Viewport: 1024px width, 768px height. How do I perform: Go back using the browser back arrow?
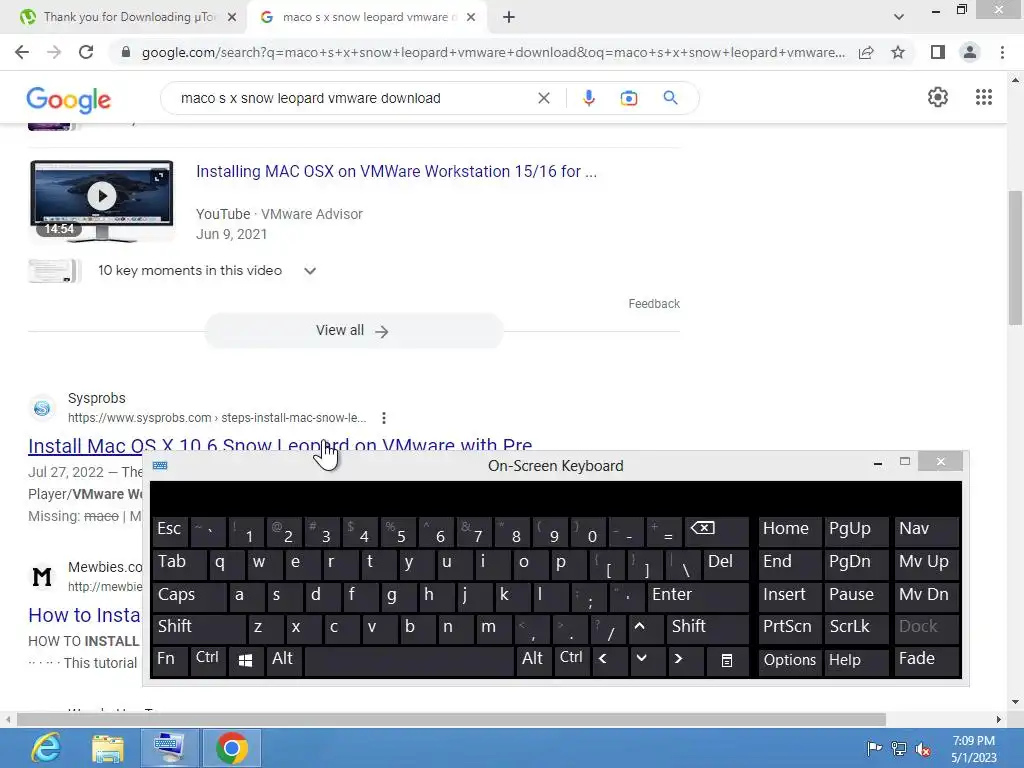point(22,52)
